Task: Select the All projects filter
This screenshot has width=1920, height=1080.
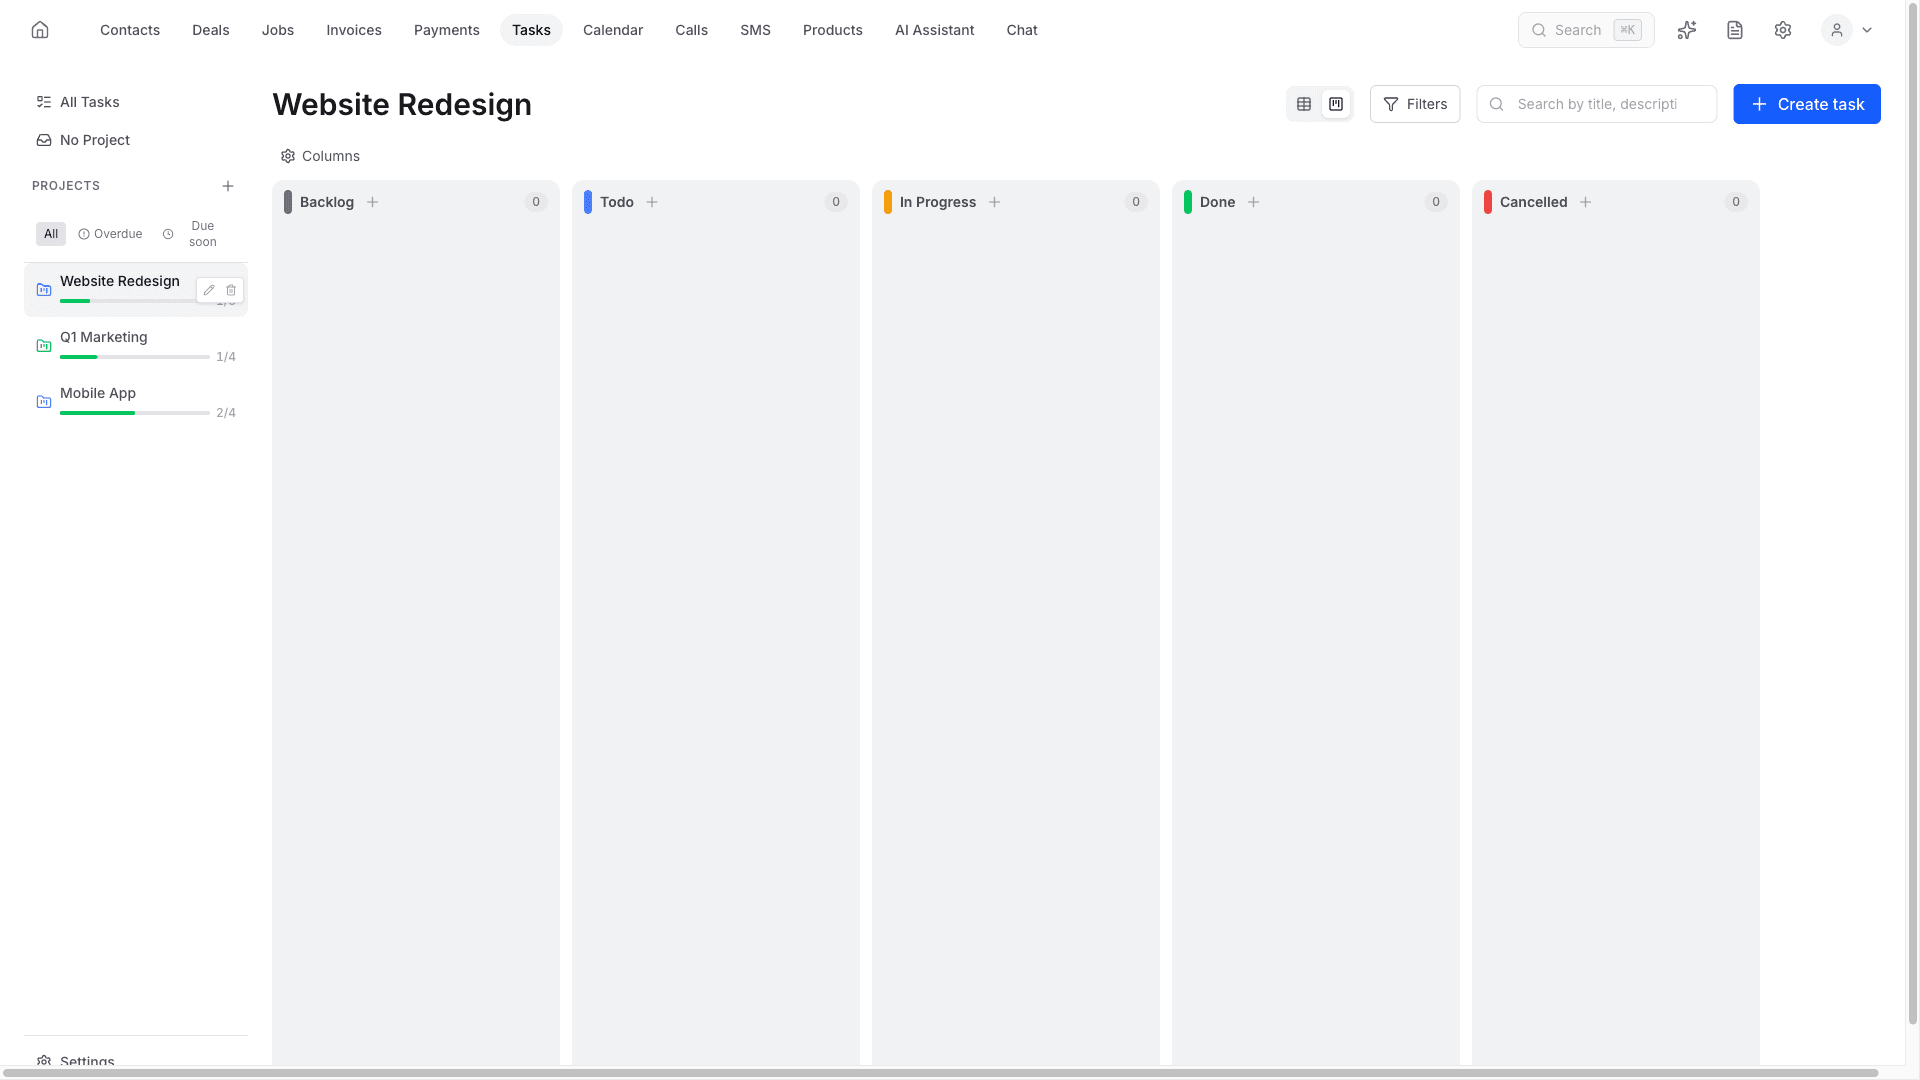Action: tap(50, 234)
